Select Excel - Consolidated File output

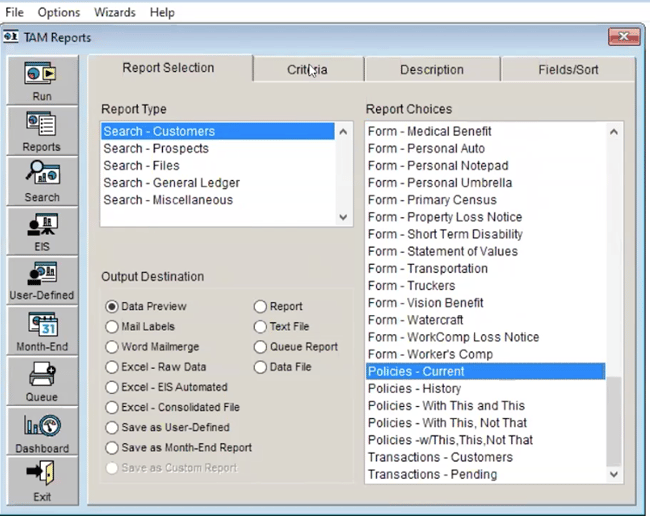[x=173, y=407]
